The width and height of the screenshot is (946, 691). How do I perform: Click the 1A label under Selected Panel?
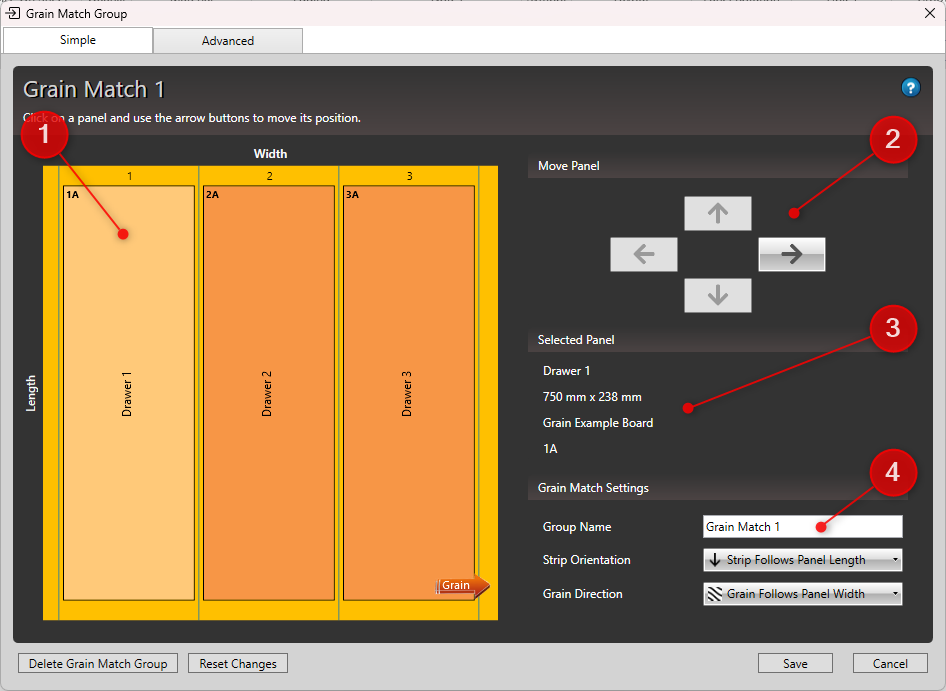point(550,448)
